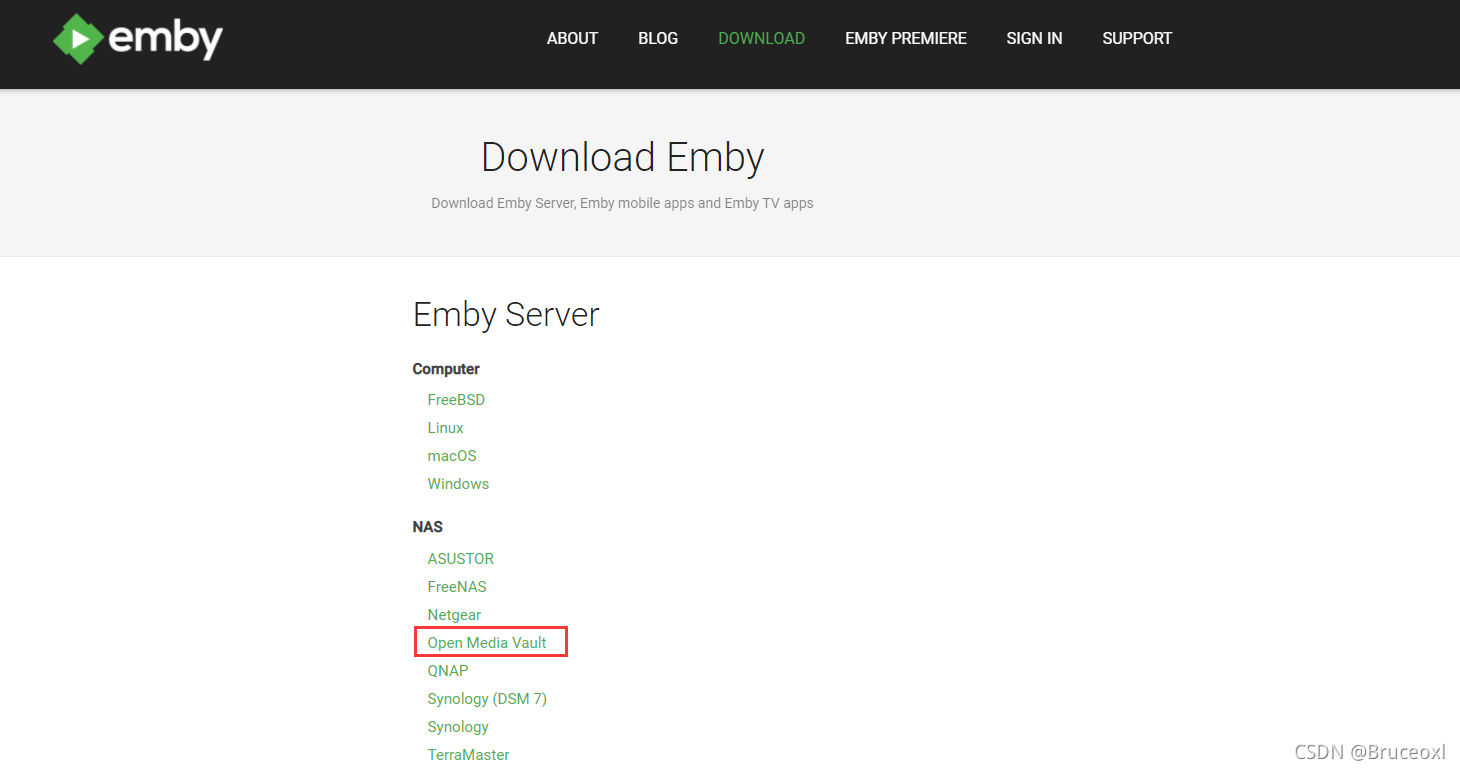Screen dimensions: 1460x770
Task: Open the ABOUT page in the nav bar
Action: [x=572, y=39]
